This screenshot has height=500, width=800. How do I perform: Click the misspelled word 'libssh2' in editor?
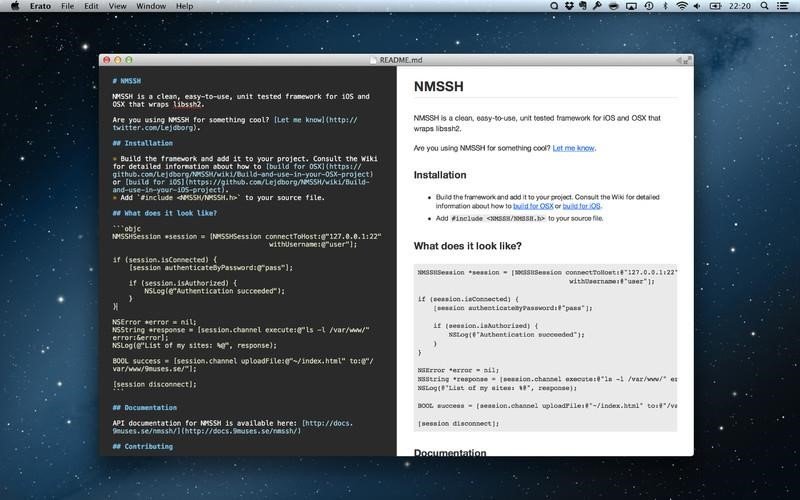click(x=187, y=104)
